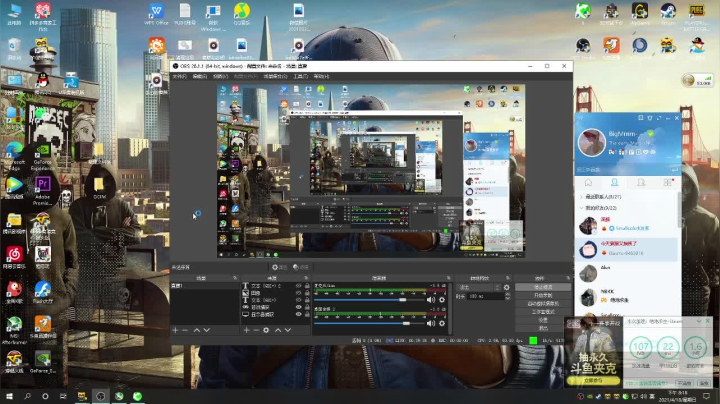The image size is (720, 404).
Task: Open the 编辑(E) menu in OBS
Action: click(200, 76)
